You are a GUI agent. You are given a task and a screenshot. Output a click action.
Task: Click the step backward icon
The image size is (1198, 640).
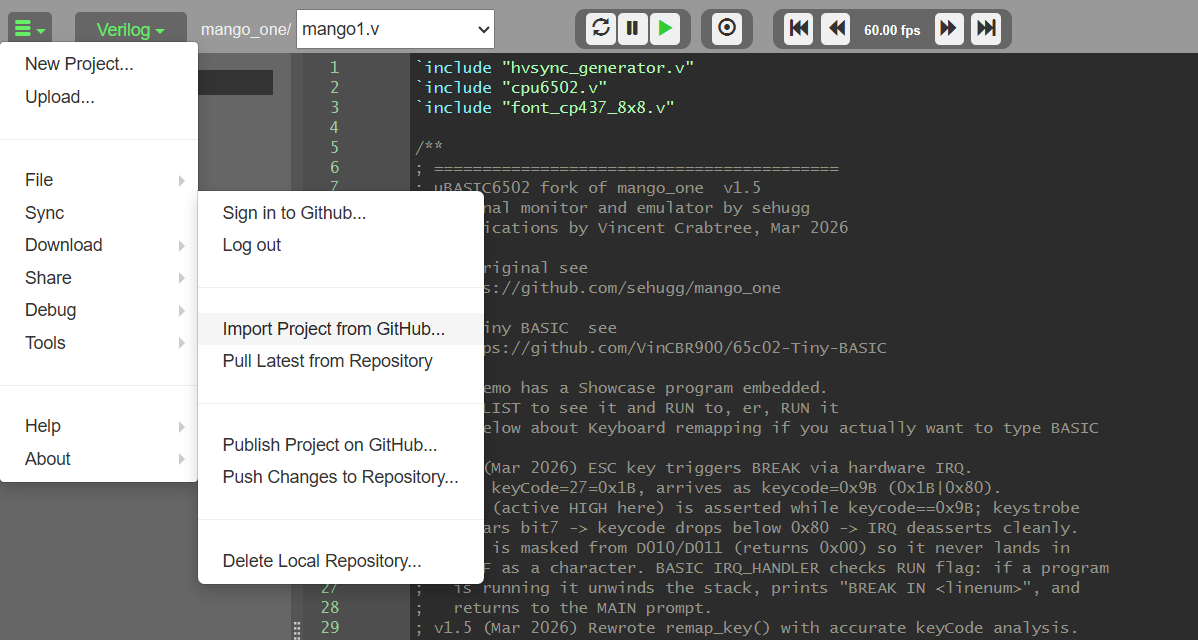coord(835,29)
